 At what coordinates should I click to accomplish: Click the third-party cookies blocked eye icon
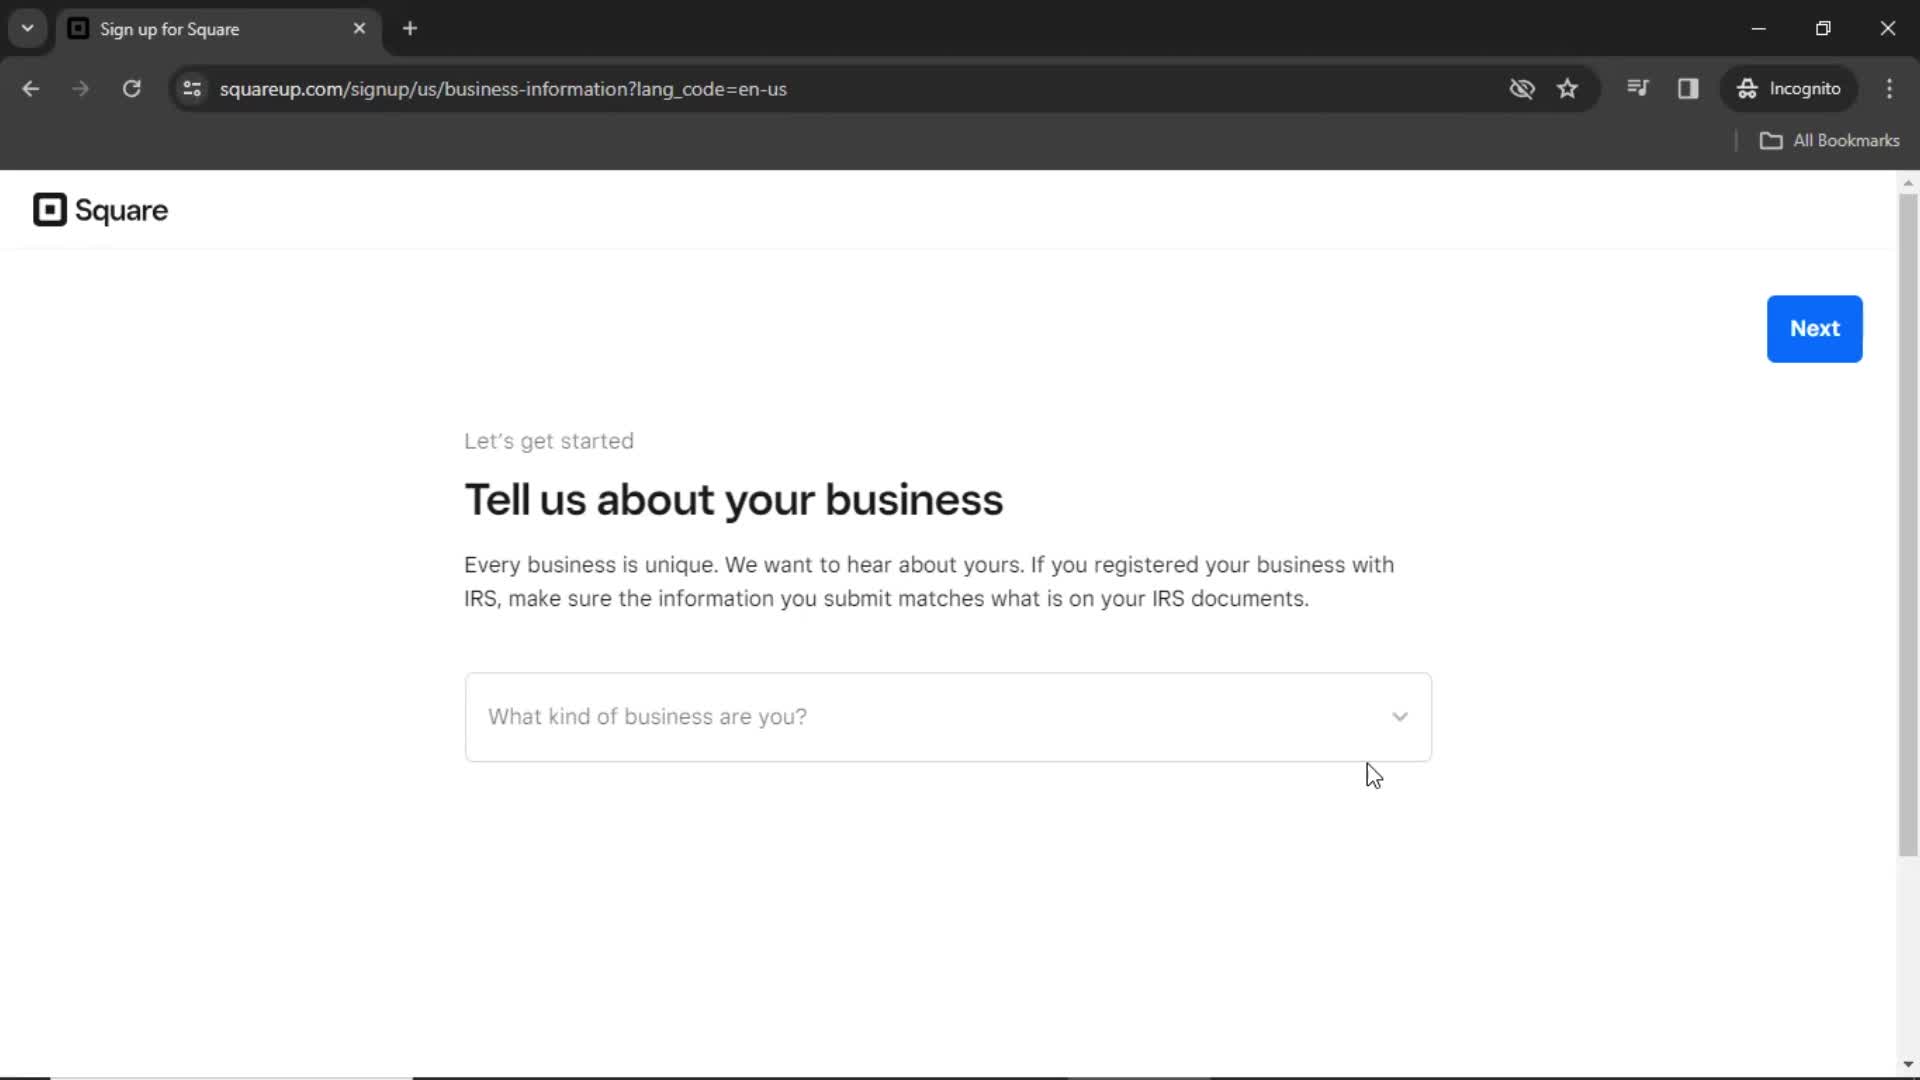coord(1522,89)
